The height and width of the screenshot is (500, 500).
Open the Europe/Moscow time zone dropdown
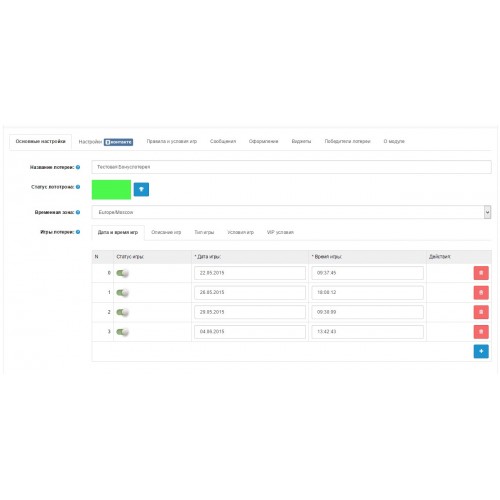(291, 212)
